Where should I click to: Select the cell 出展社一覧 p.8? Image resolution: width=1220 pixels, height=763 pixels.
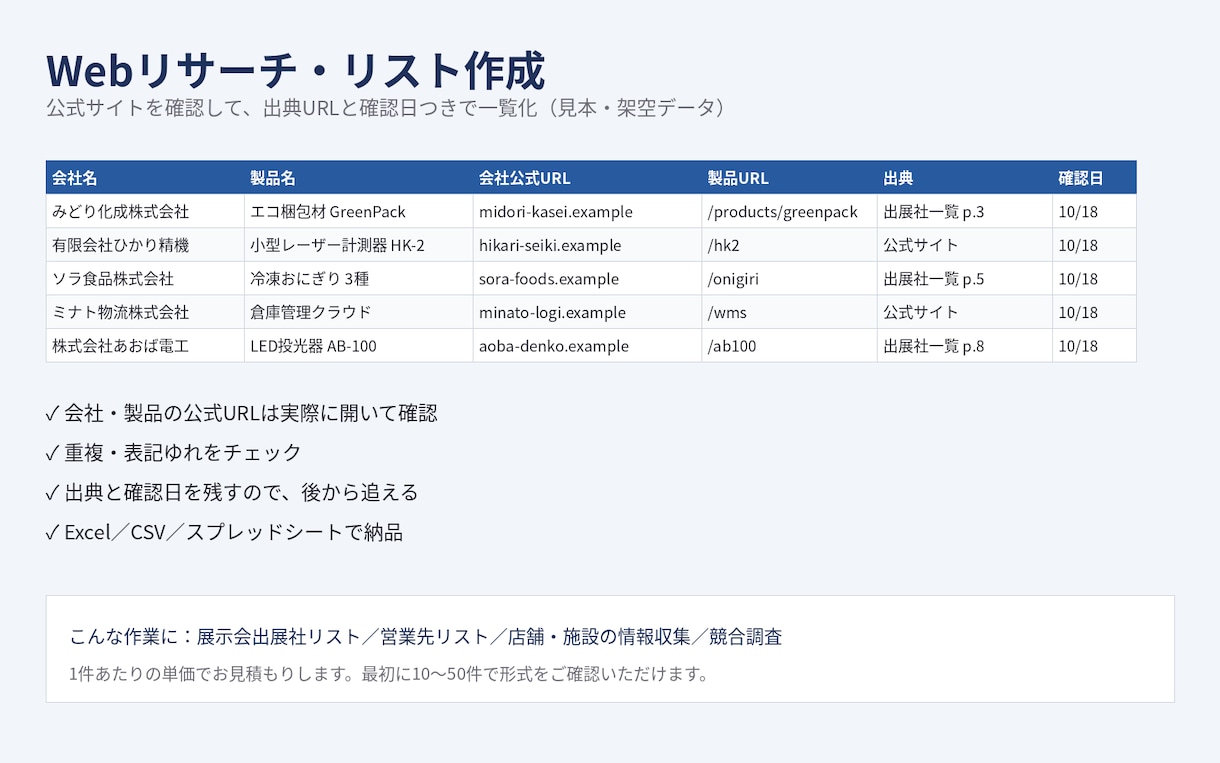point(965,346)
